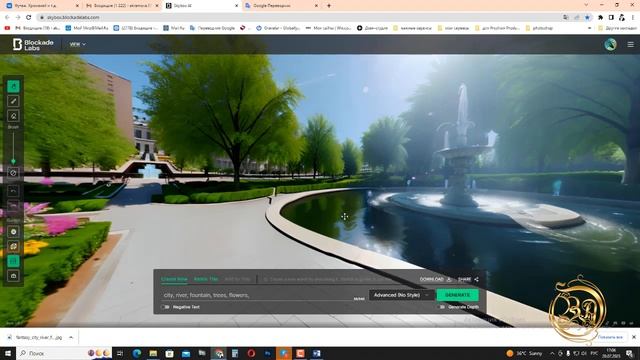Click the skybox.blockadelabs.com address bar
This screenshot has width=640, height=360.
[73, 17]
